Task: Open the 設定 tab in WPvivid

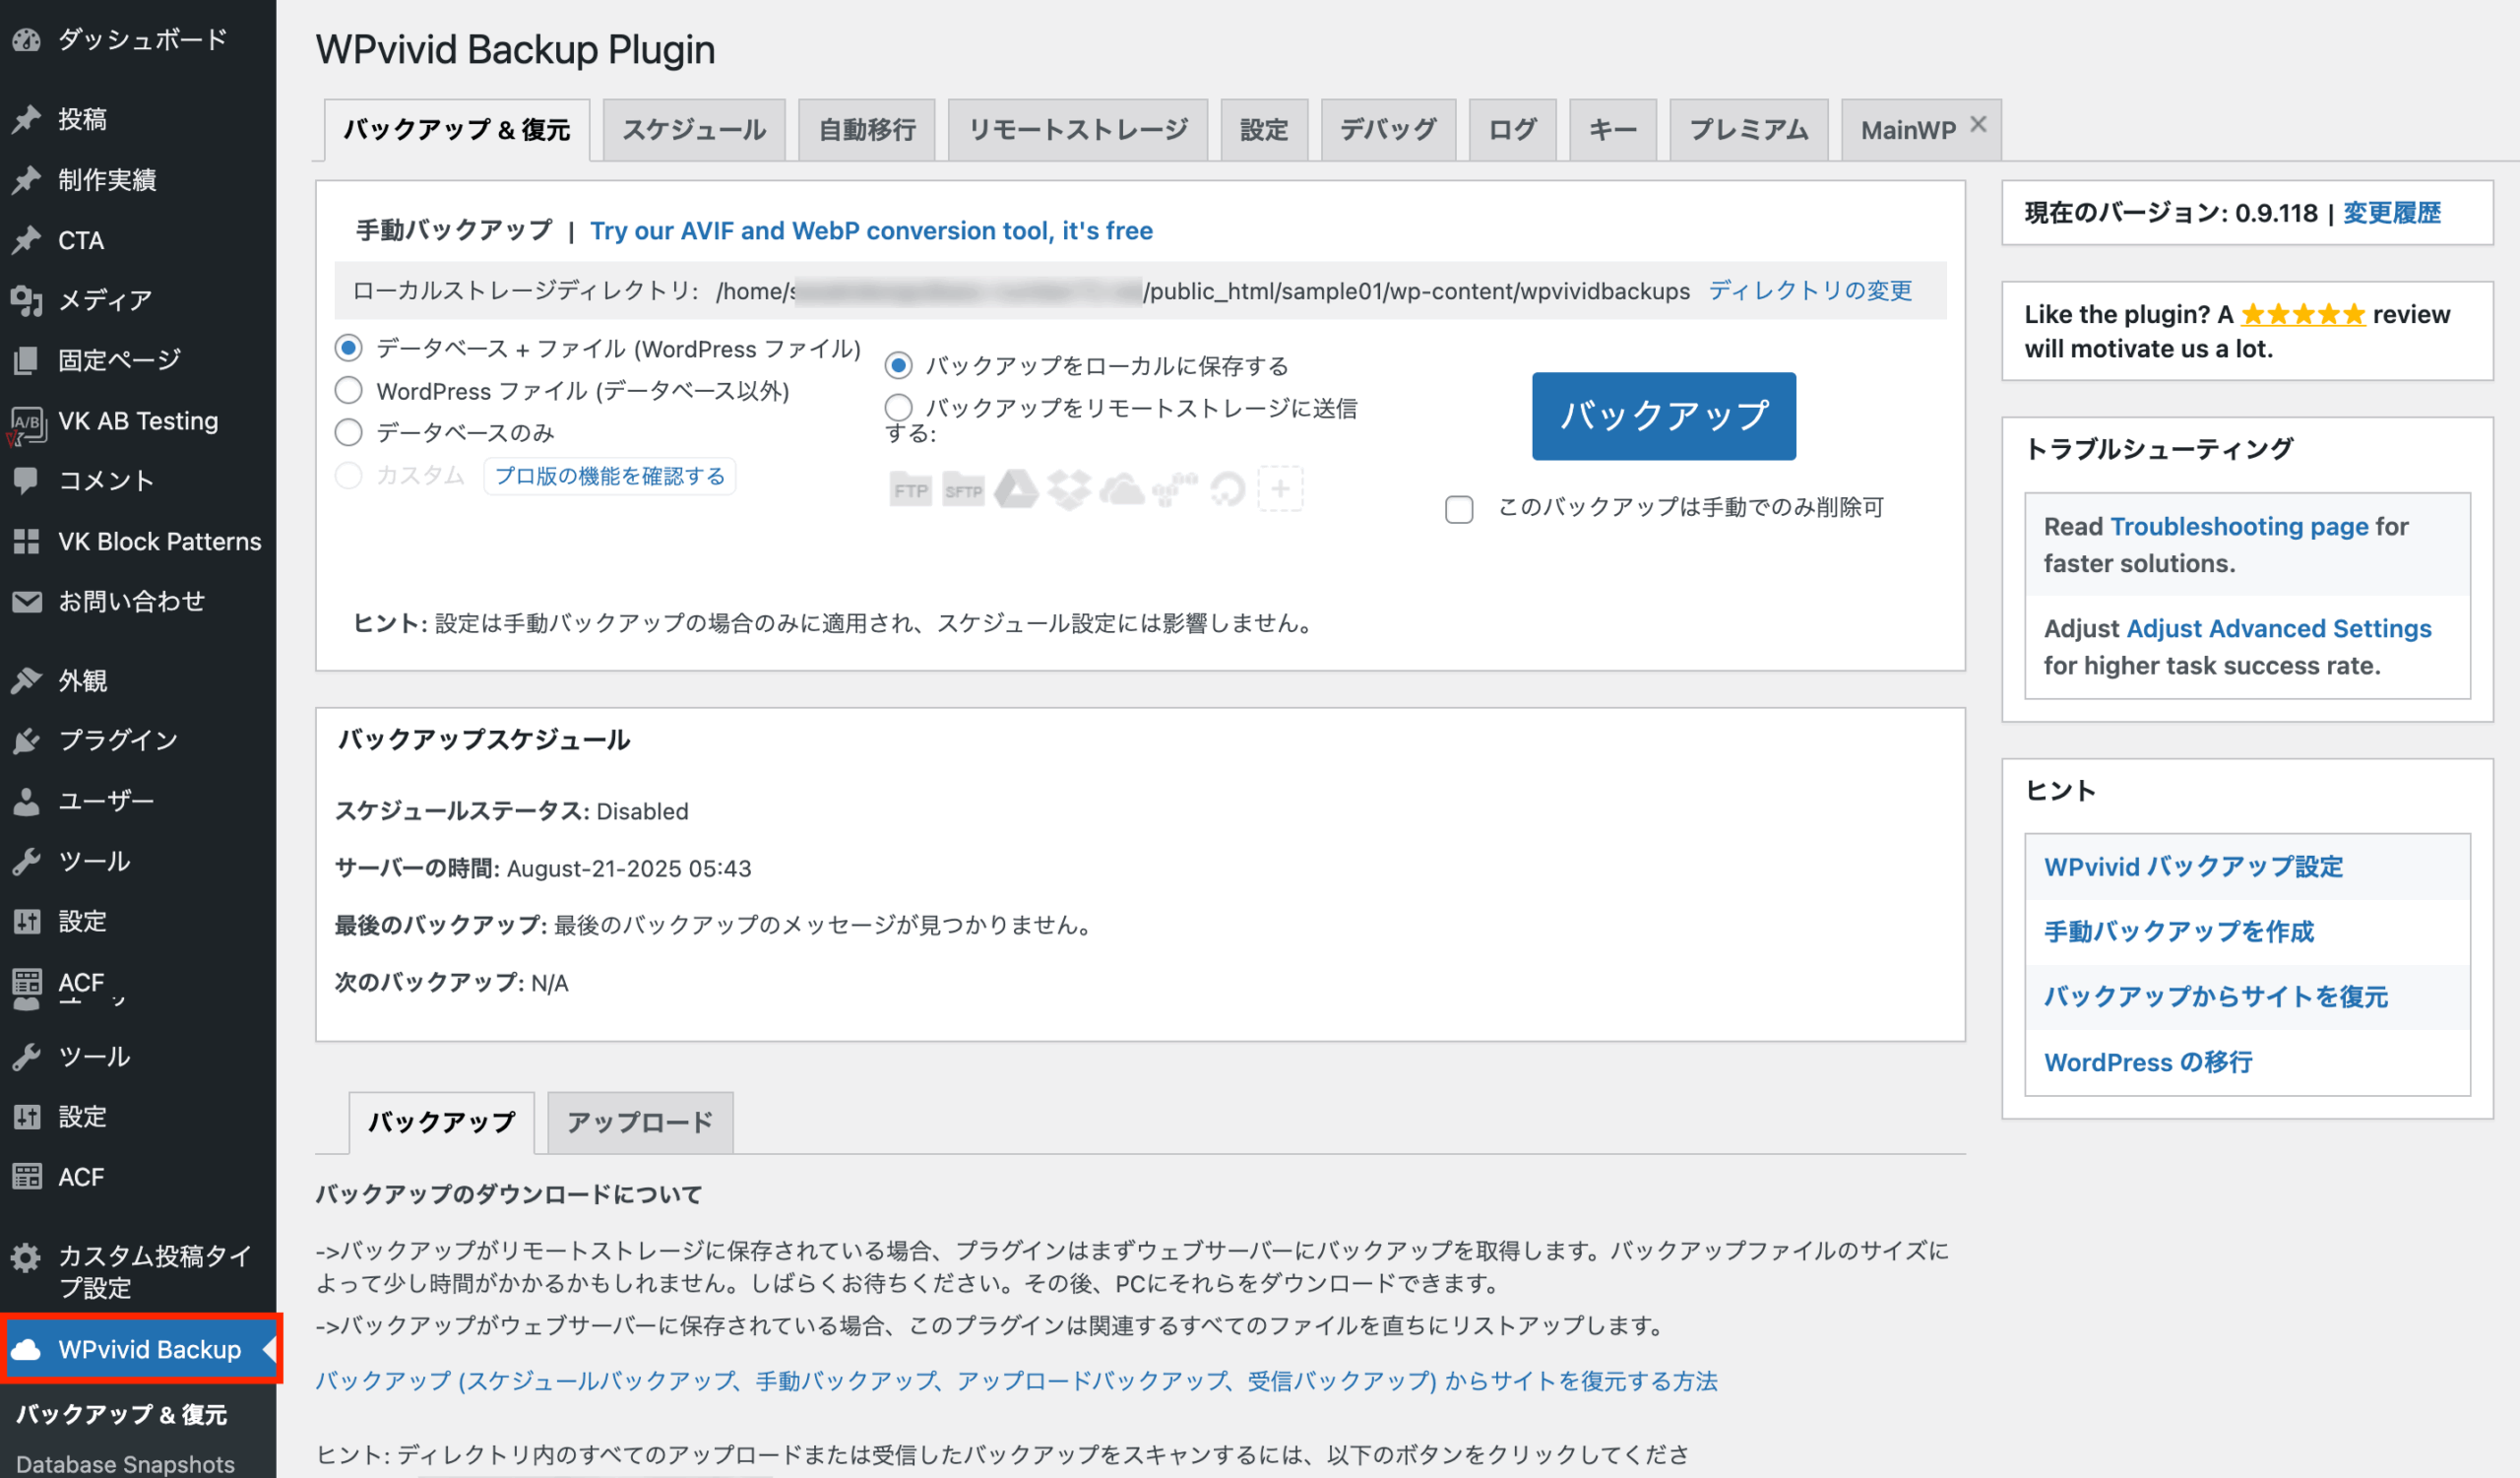Action: tap(1264, 130)
